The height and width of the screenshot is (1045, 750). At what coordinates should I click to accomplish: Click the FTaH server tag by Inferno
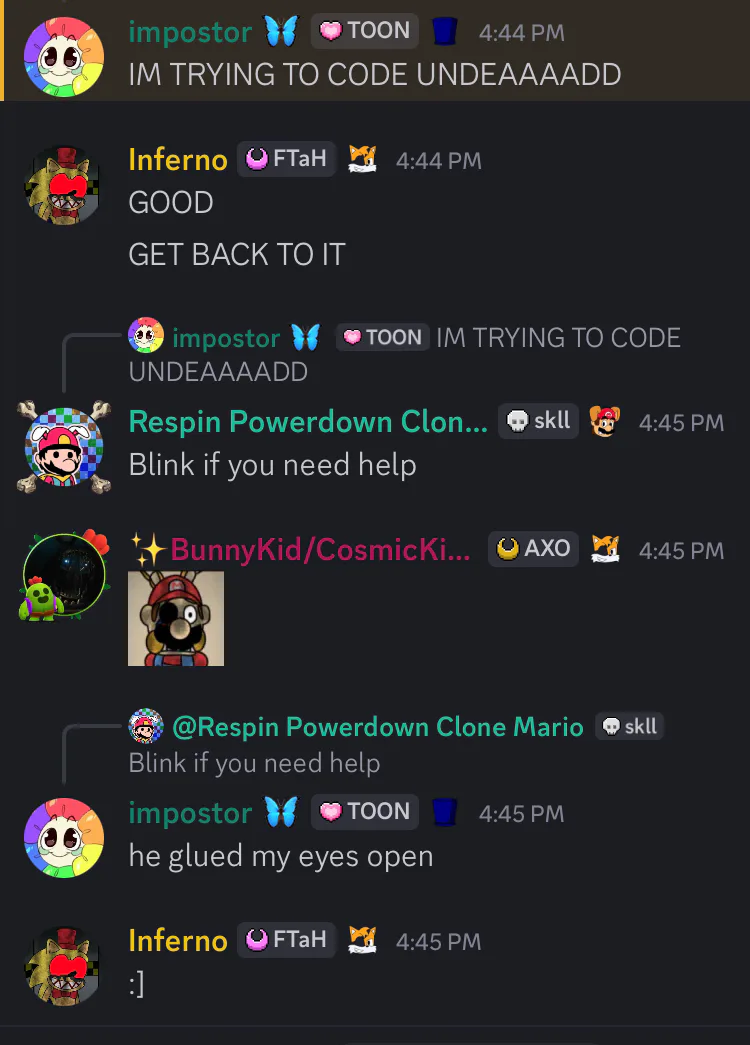pyautogui.click(x=287, y=159)
